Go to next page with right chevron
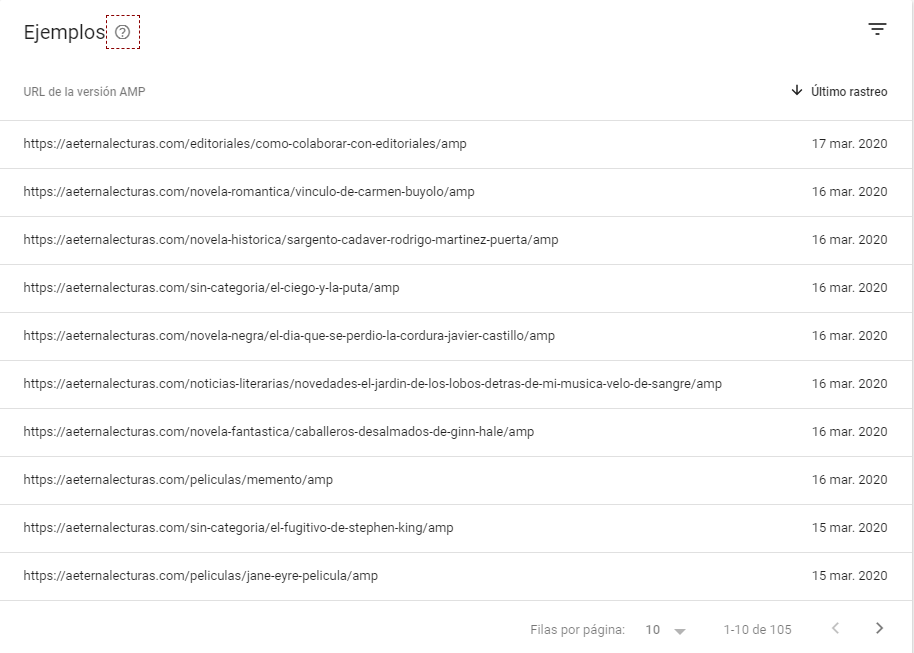Viewport: 914px width, 653px height. coord(880,628)
